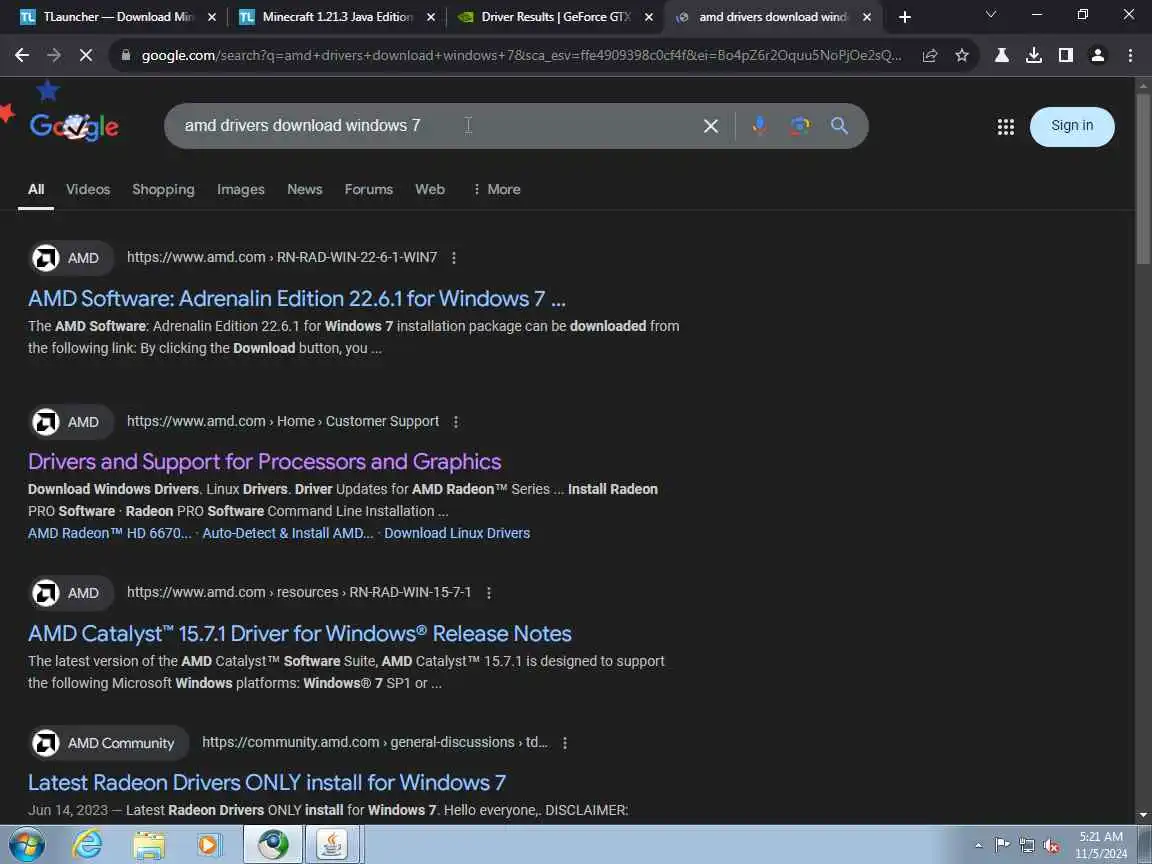1152x864 pixels.
Task: Open a new browser tab
Action: pos(904,17)
